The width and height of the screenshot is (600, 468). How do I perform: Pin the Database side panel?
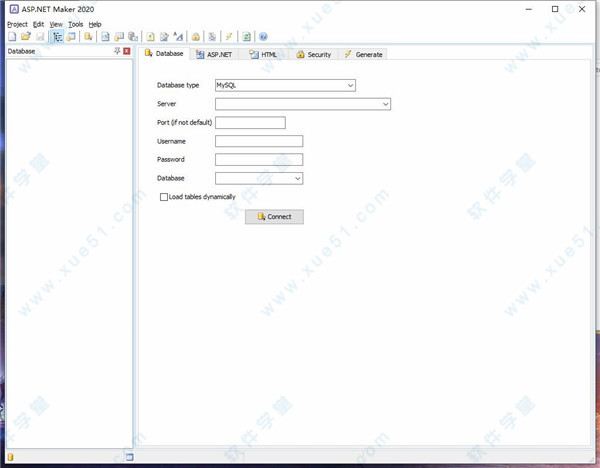tap(117, 51)
